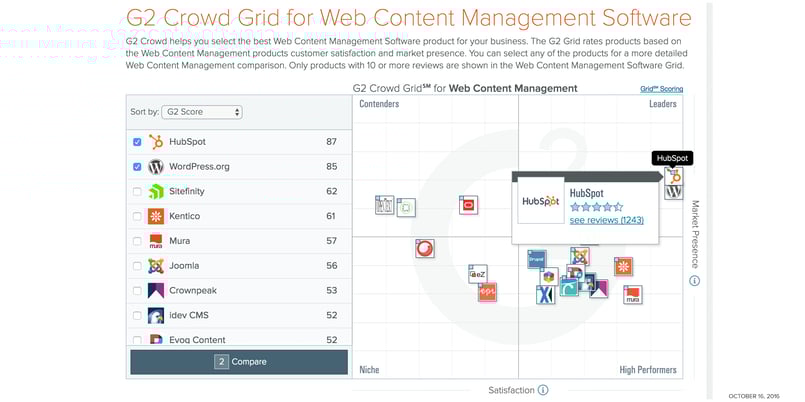Click the HubSpot name in the popup card

(587, 194)
